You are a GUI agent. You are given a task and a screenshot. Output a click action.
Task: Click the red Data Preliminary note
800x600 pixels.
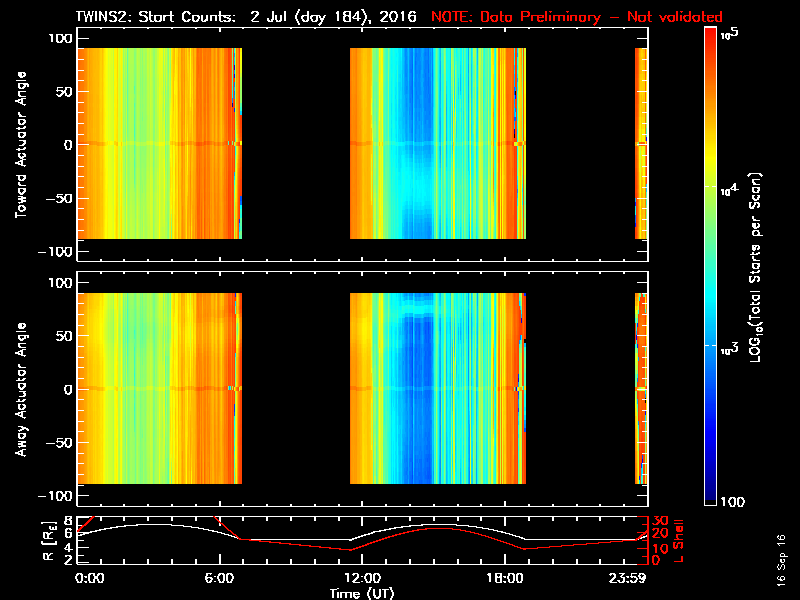point(577,17)
